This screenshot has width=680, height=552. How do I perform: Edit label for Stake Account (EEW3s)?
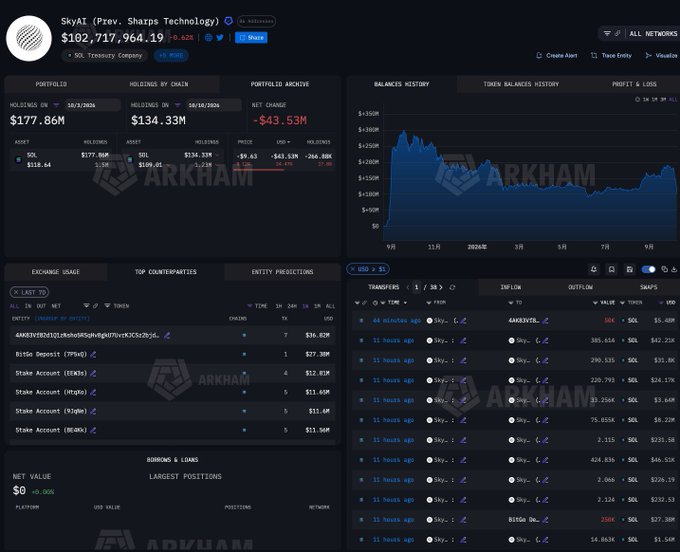[x=93, y=373]
